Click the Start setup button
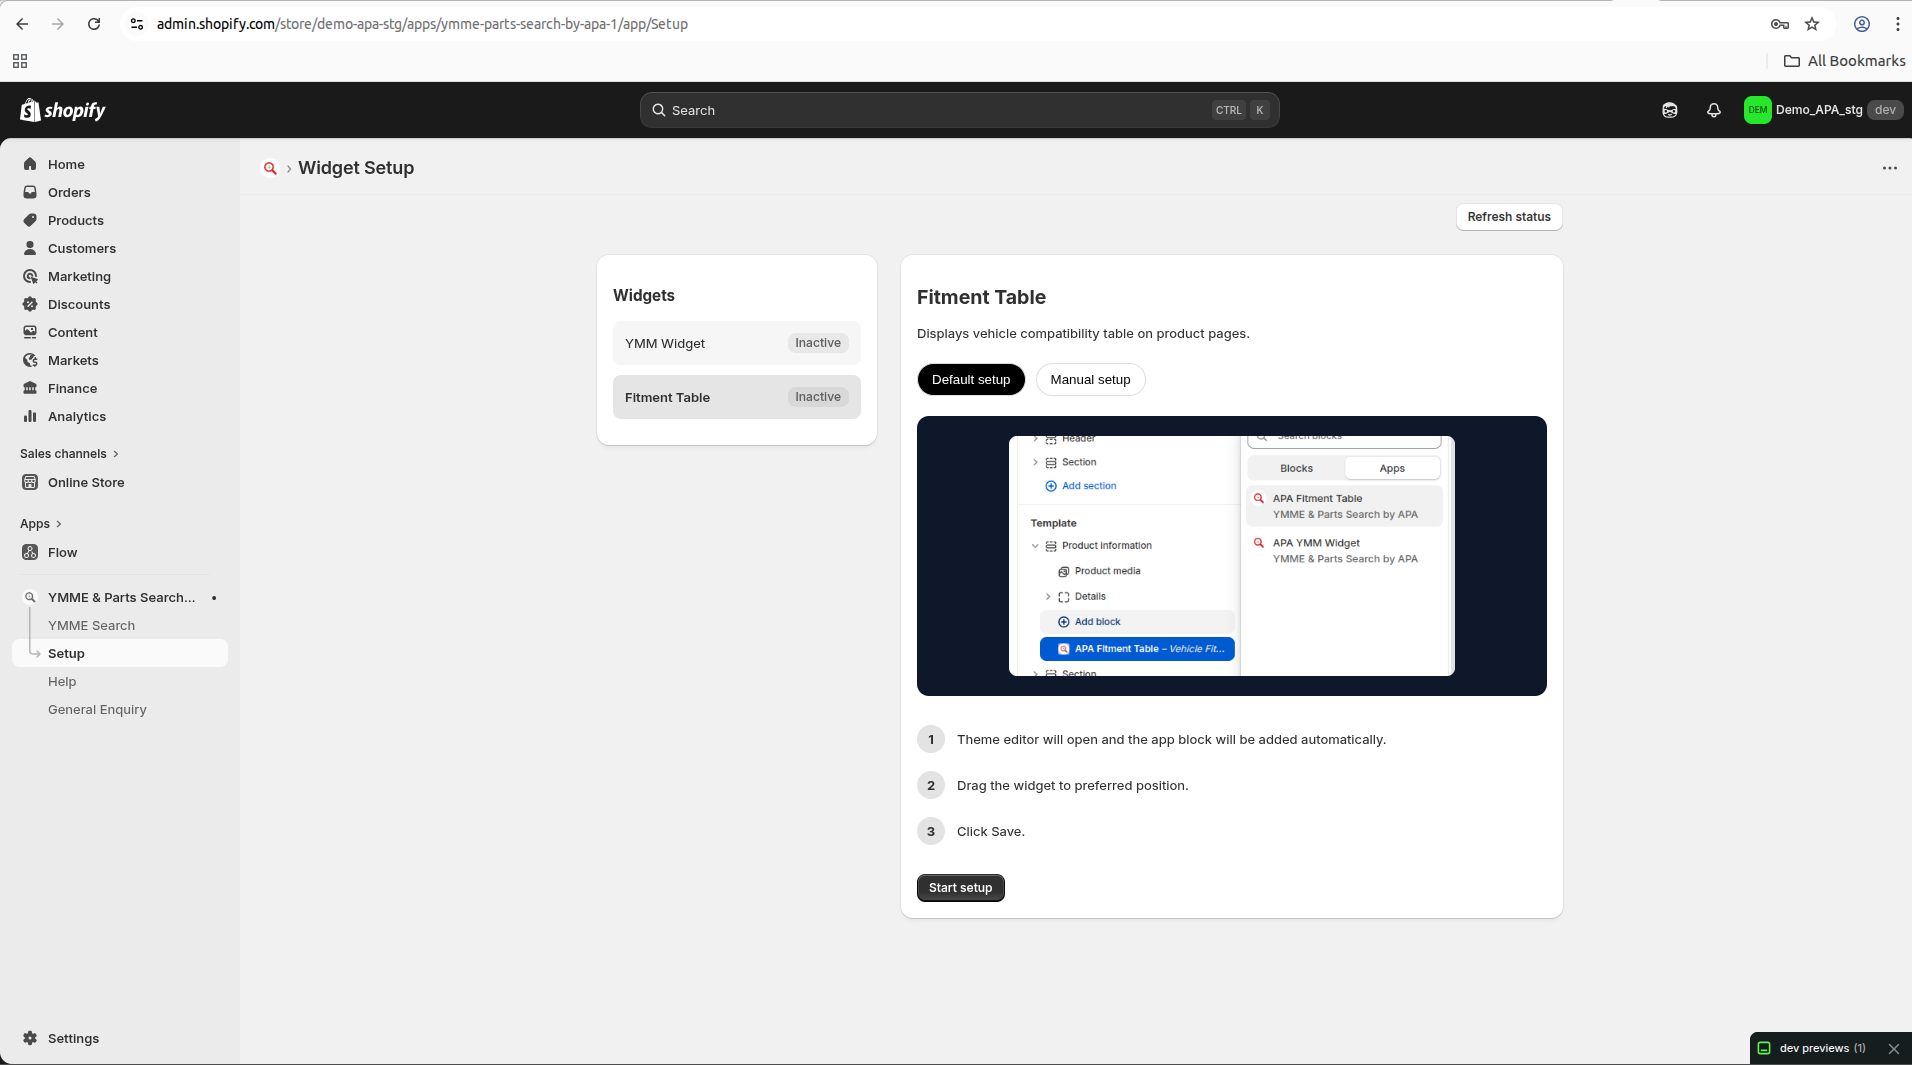This screenshot has height=1065, width=1912. click(x=960, y=888)
